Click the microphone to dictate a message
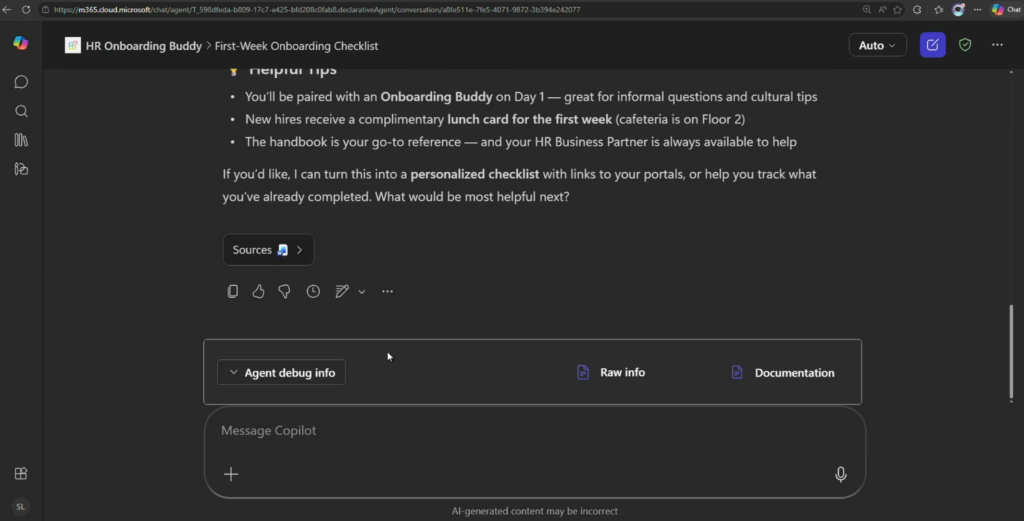The height and width of the screenshot is (521, 1024). tap(840, 474)
